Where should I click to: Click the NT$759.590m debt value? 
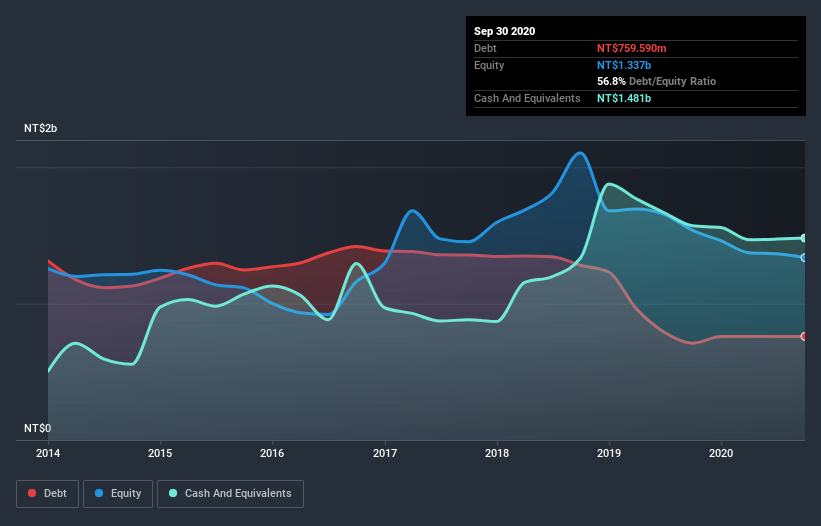pyautogui.click(x=631, y=48)
